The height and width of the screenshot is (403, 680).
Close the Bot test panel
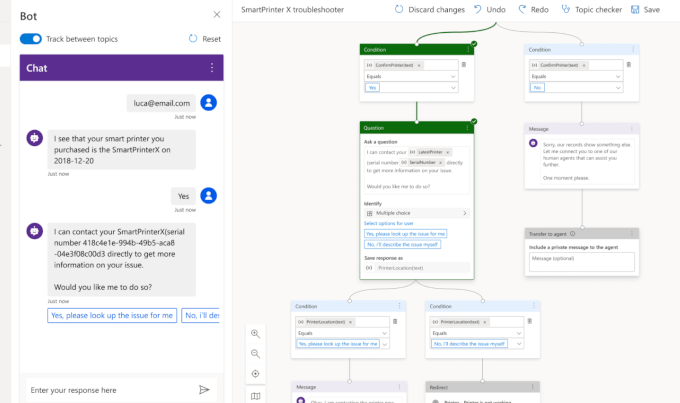coord(217,15)
